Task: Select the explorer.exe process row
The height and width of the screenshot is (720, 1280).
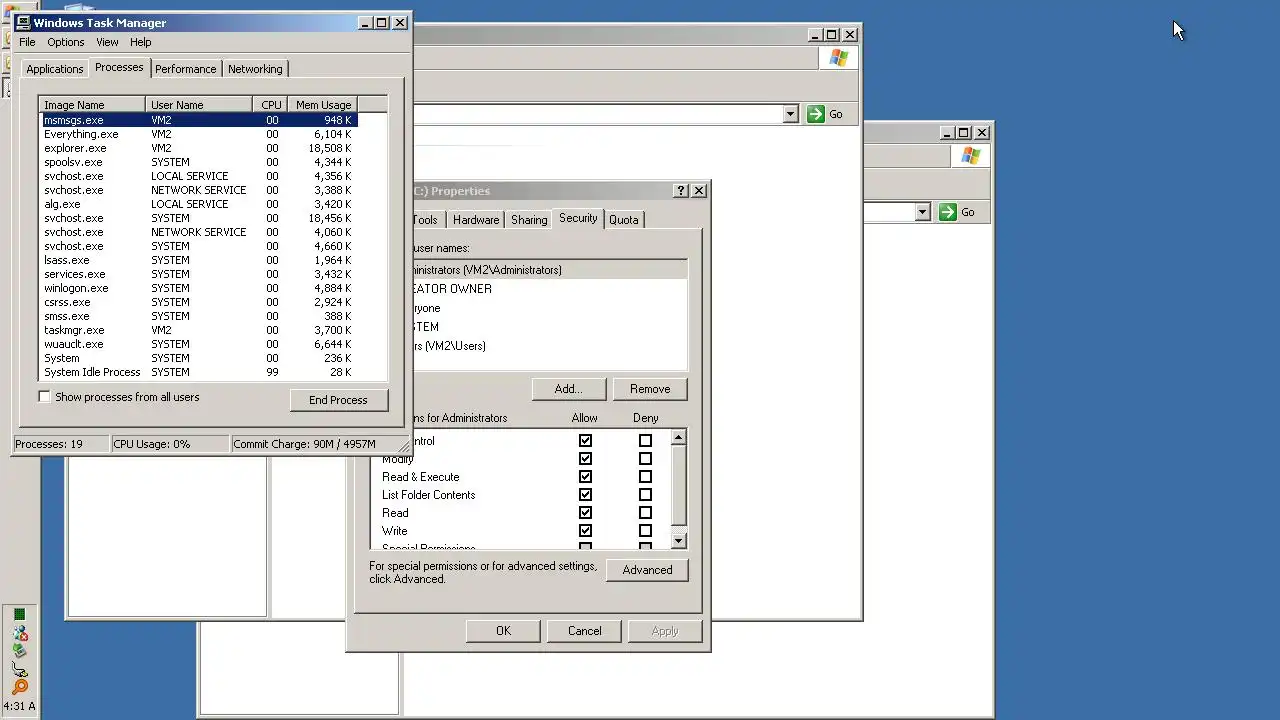Action: tap(198, 148)
